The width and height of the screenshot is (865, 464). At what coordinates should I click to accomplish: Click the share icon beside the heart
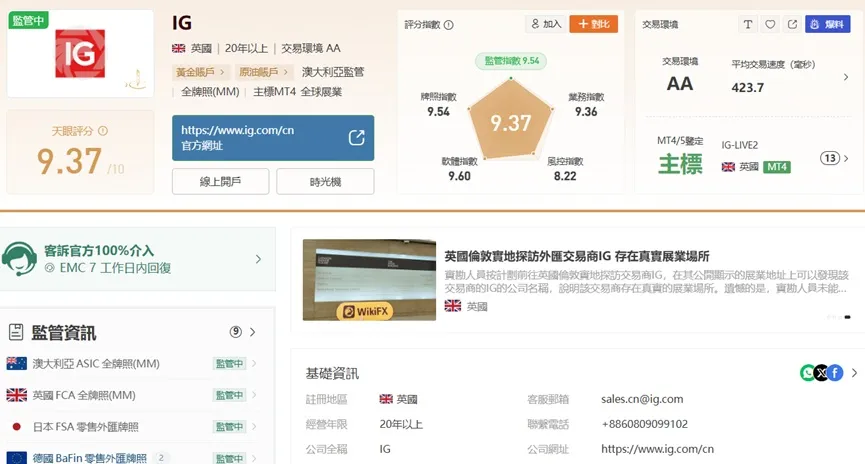(x=792, y=24)
